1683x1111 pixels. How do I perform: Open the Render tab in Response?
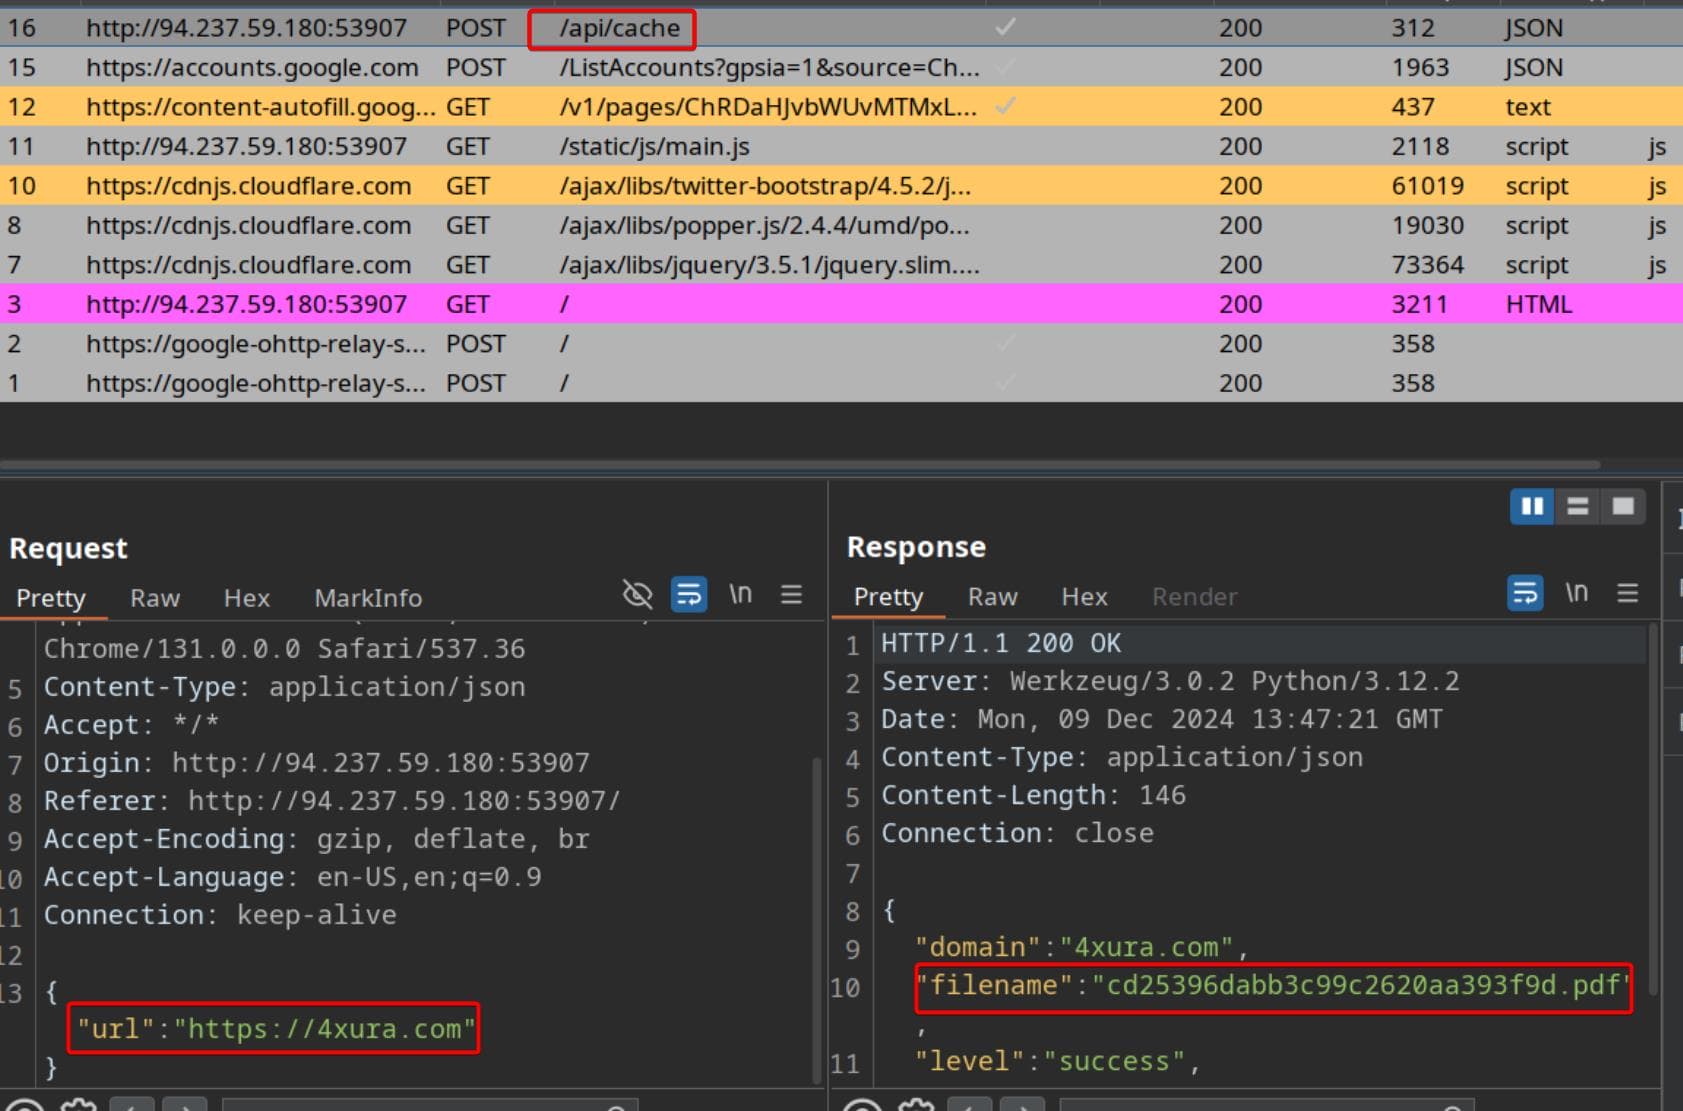[1194, 597]
